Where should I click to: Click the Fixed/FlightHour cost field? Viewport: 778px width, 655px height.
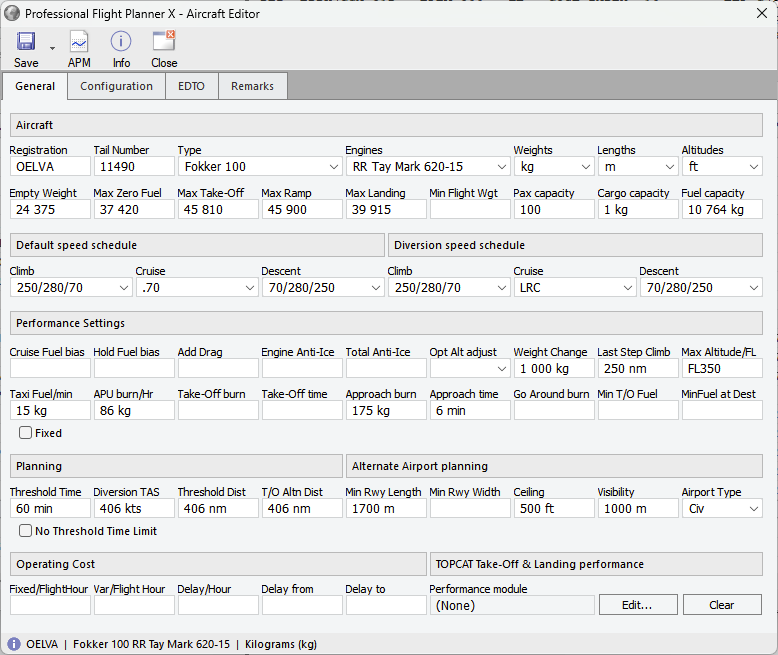click(x=50, y=605)
